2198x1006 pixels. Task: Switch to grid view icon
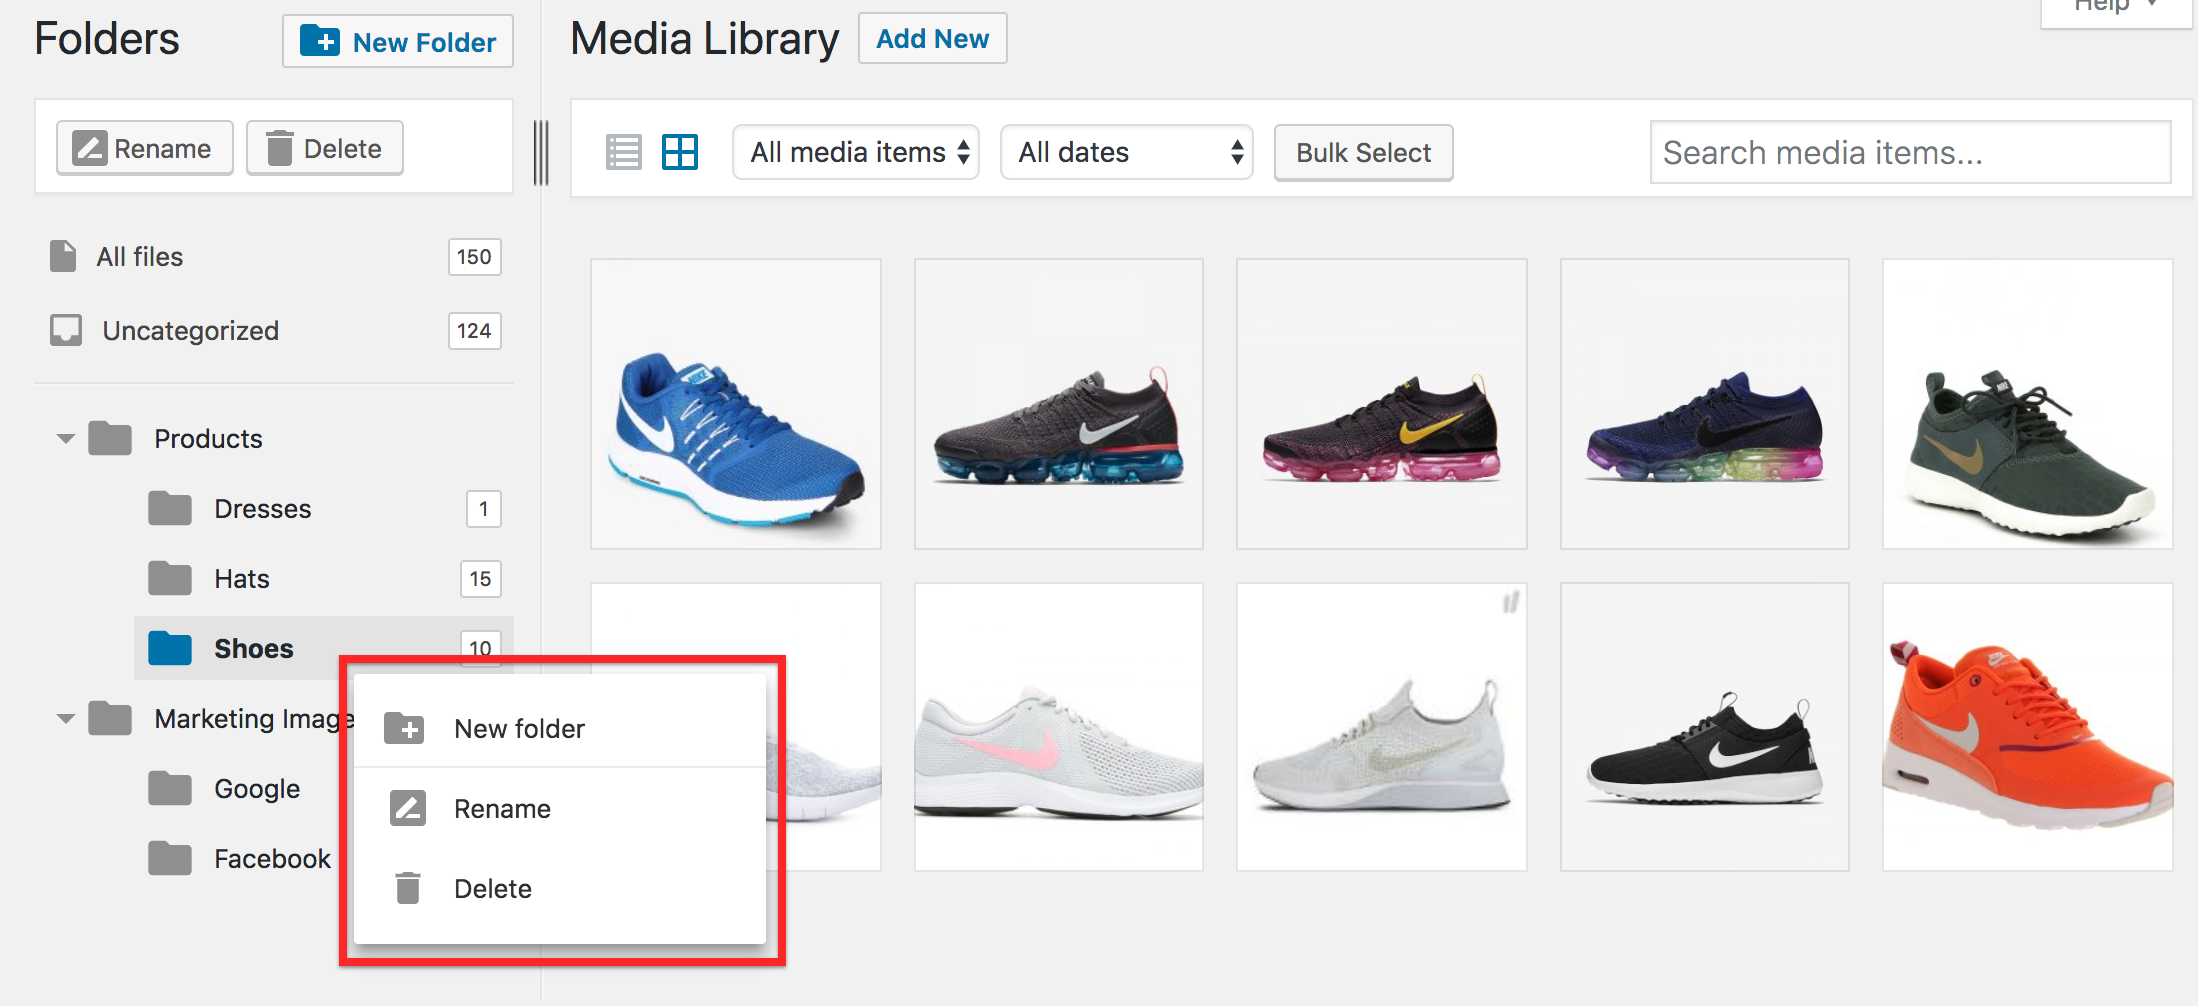click(680, 152)
